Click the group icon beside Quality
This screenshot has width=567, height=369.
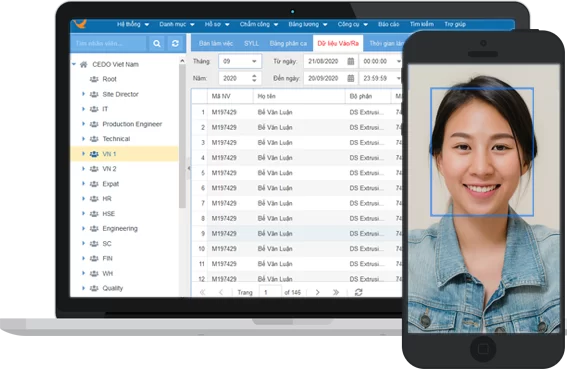[x=94, y=288]
